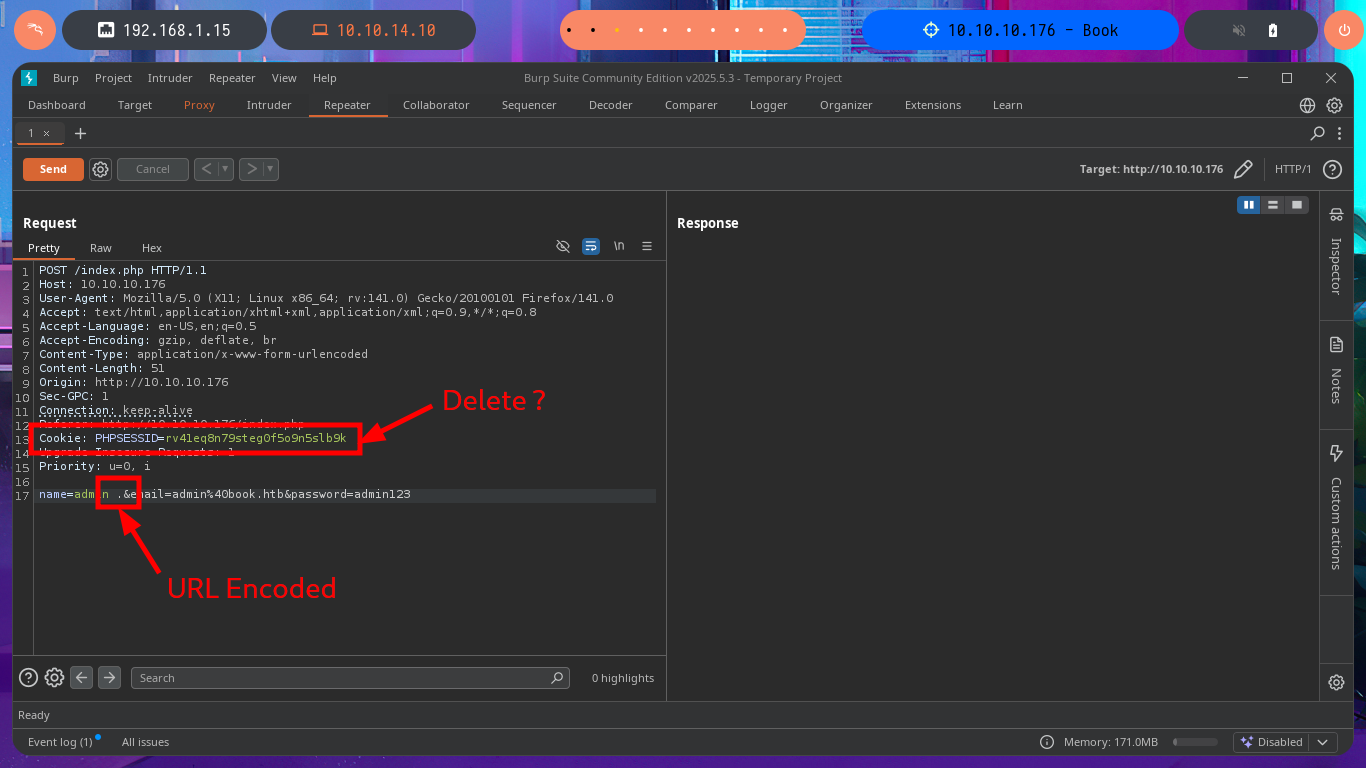The image size is (1366, 768).
Task: Open Repeater help question mark icon
Action: point(1332,169)
